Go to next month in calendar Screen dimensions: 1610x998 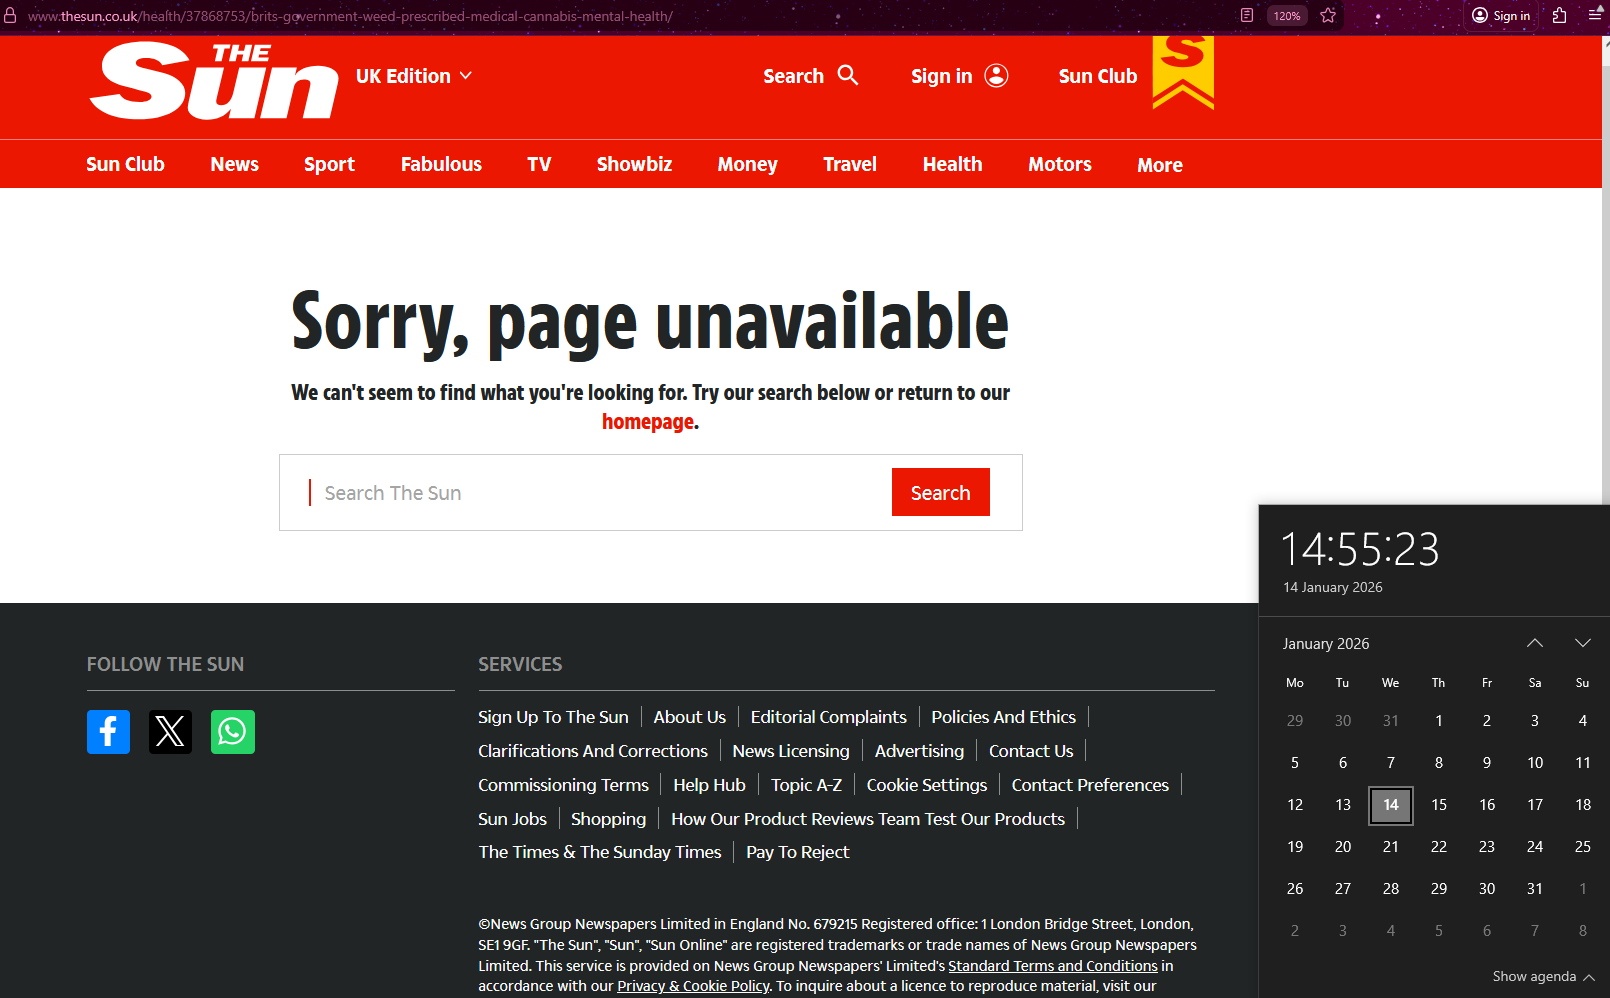pyautogui.click(x=1582, y=643)
